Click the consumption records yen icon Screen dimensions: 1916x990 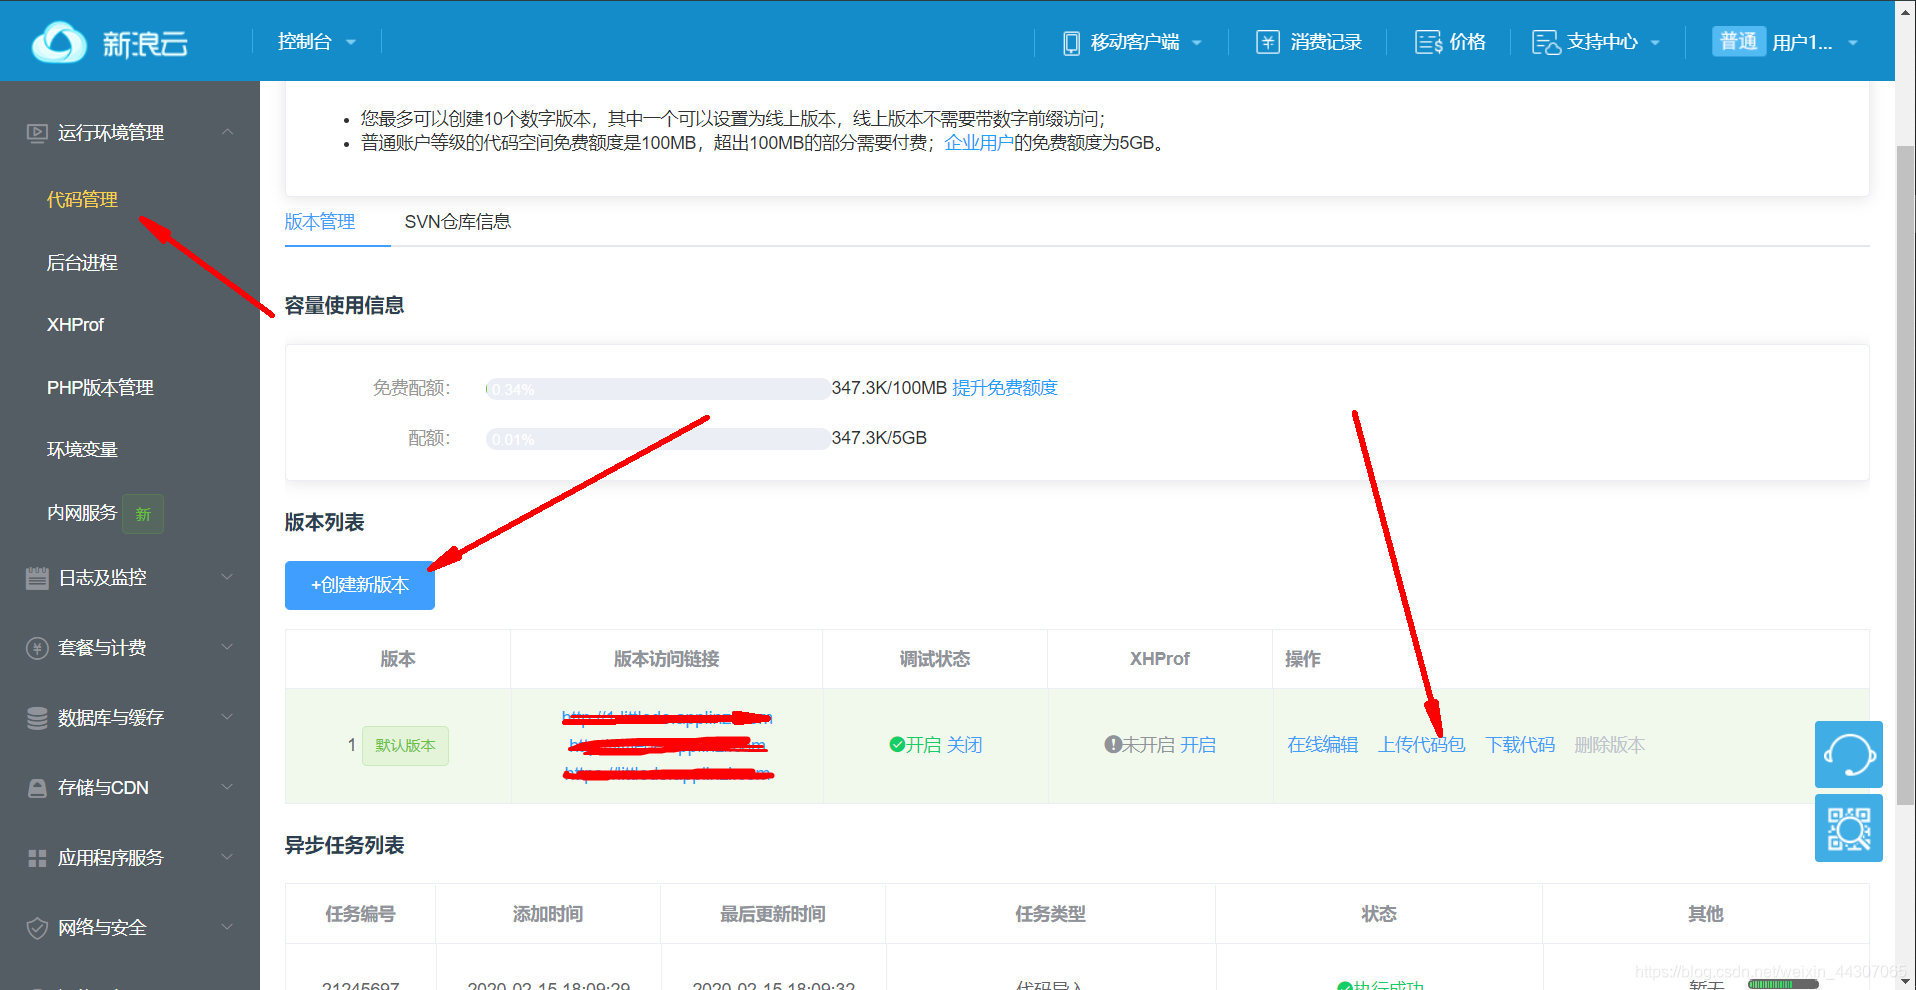click(1268, 42)
